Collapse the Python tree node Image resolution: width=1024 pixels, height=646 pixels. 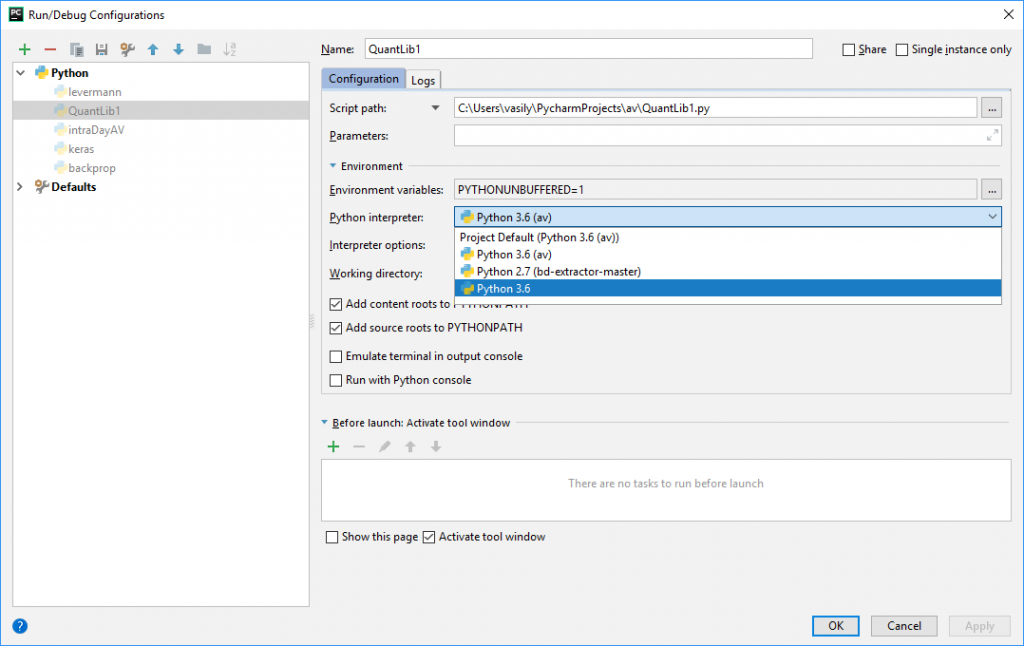tap(21, 73)
